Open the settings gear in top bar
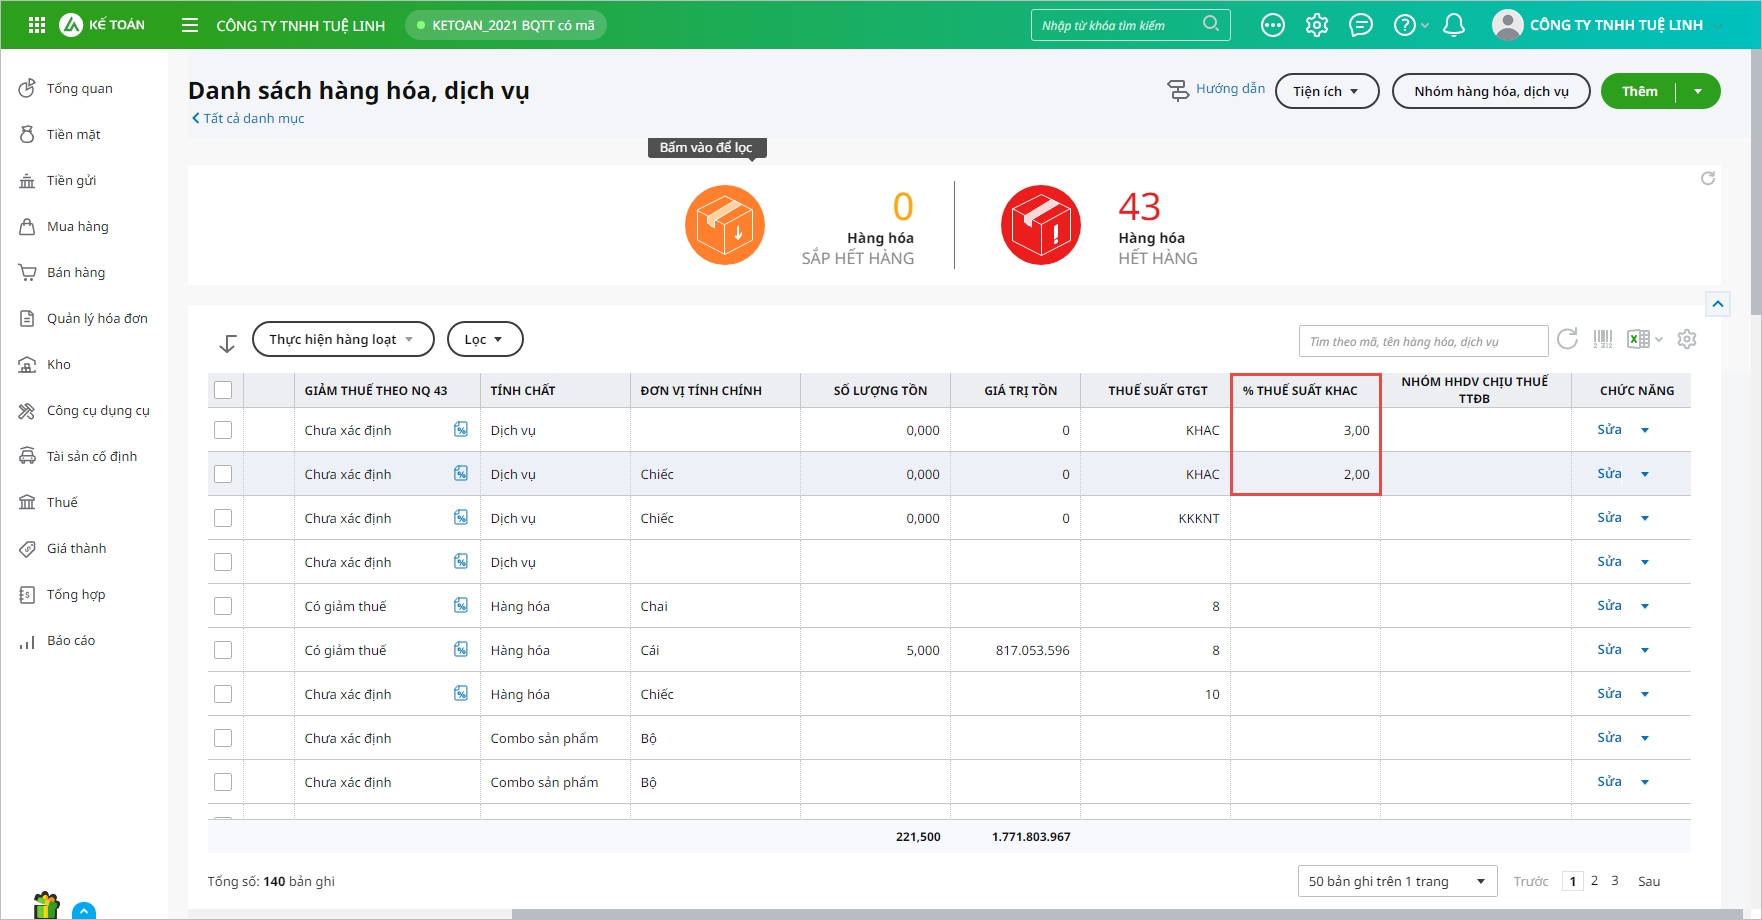1762x920 pixels. point(1317,25)
